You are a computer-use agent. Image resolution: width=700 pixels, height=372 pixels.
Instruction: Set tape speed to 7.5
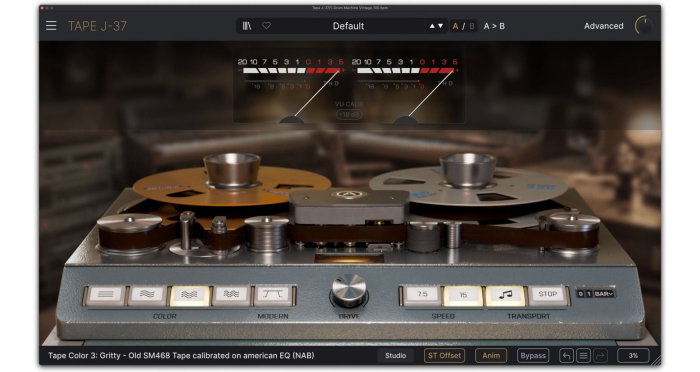coord(422,295)
